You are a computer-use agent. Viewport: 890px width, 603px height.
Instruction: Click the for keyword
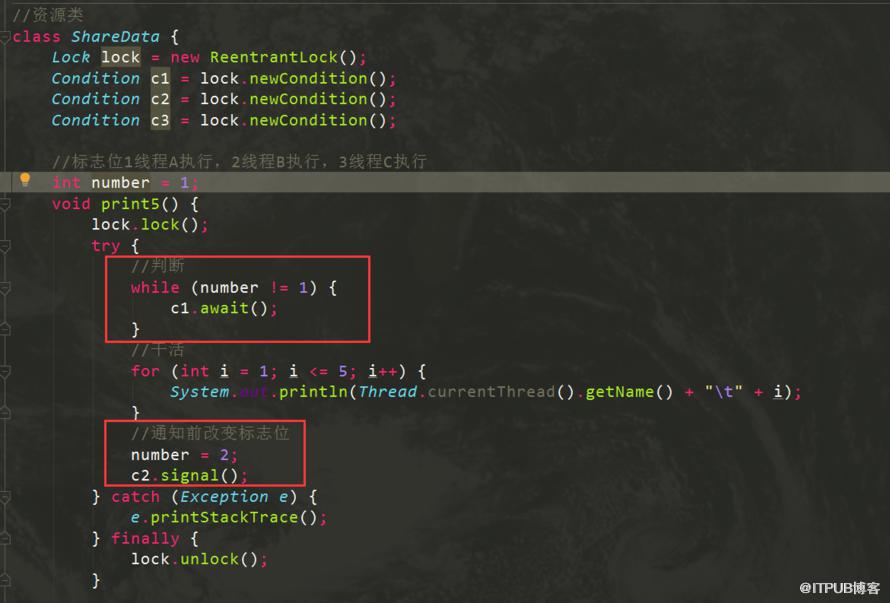pos(145,371)
